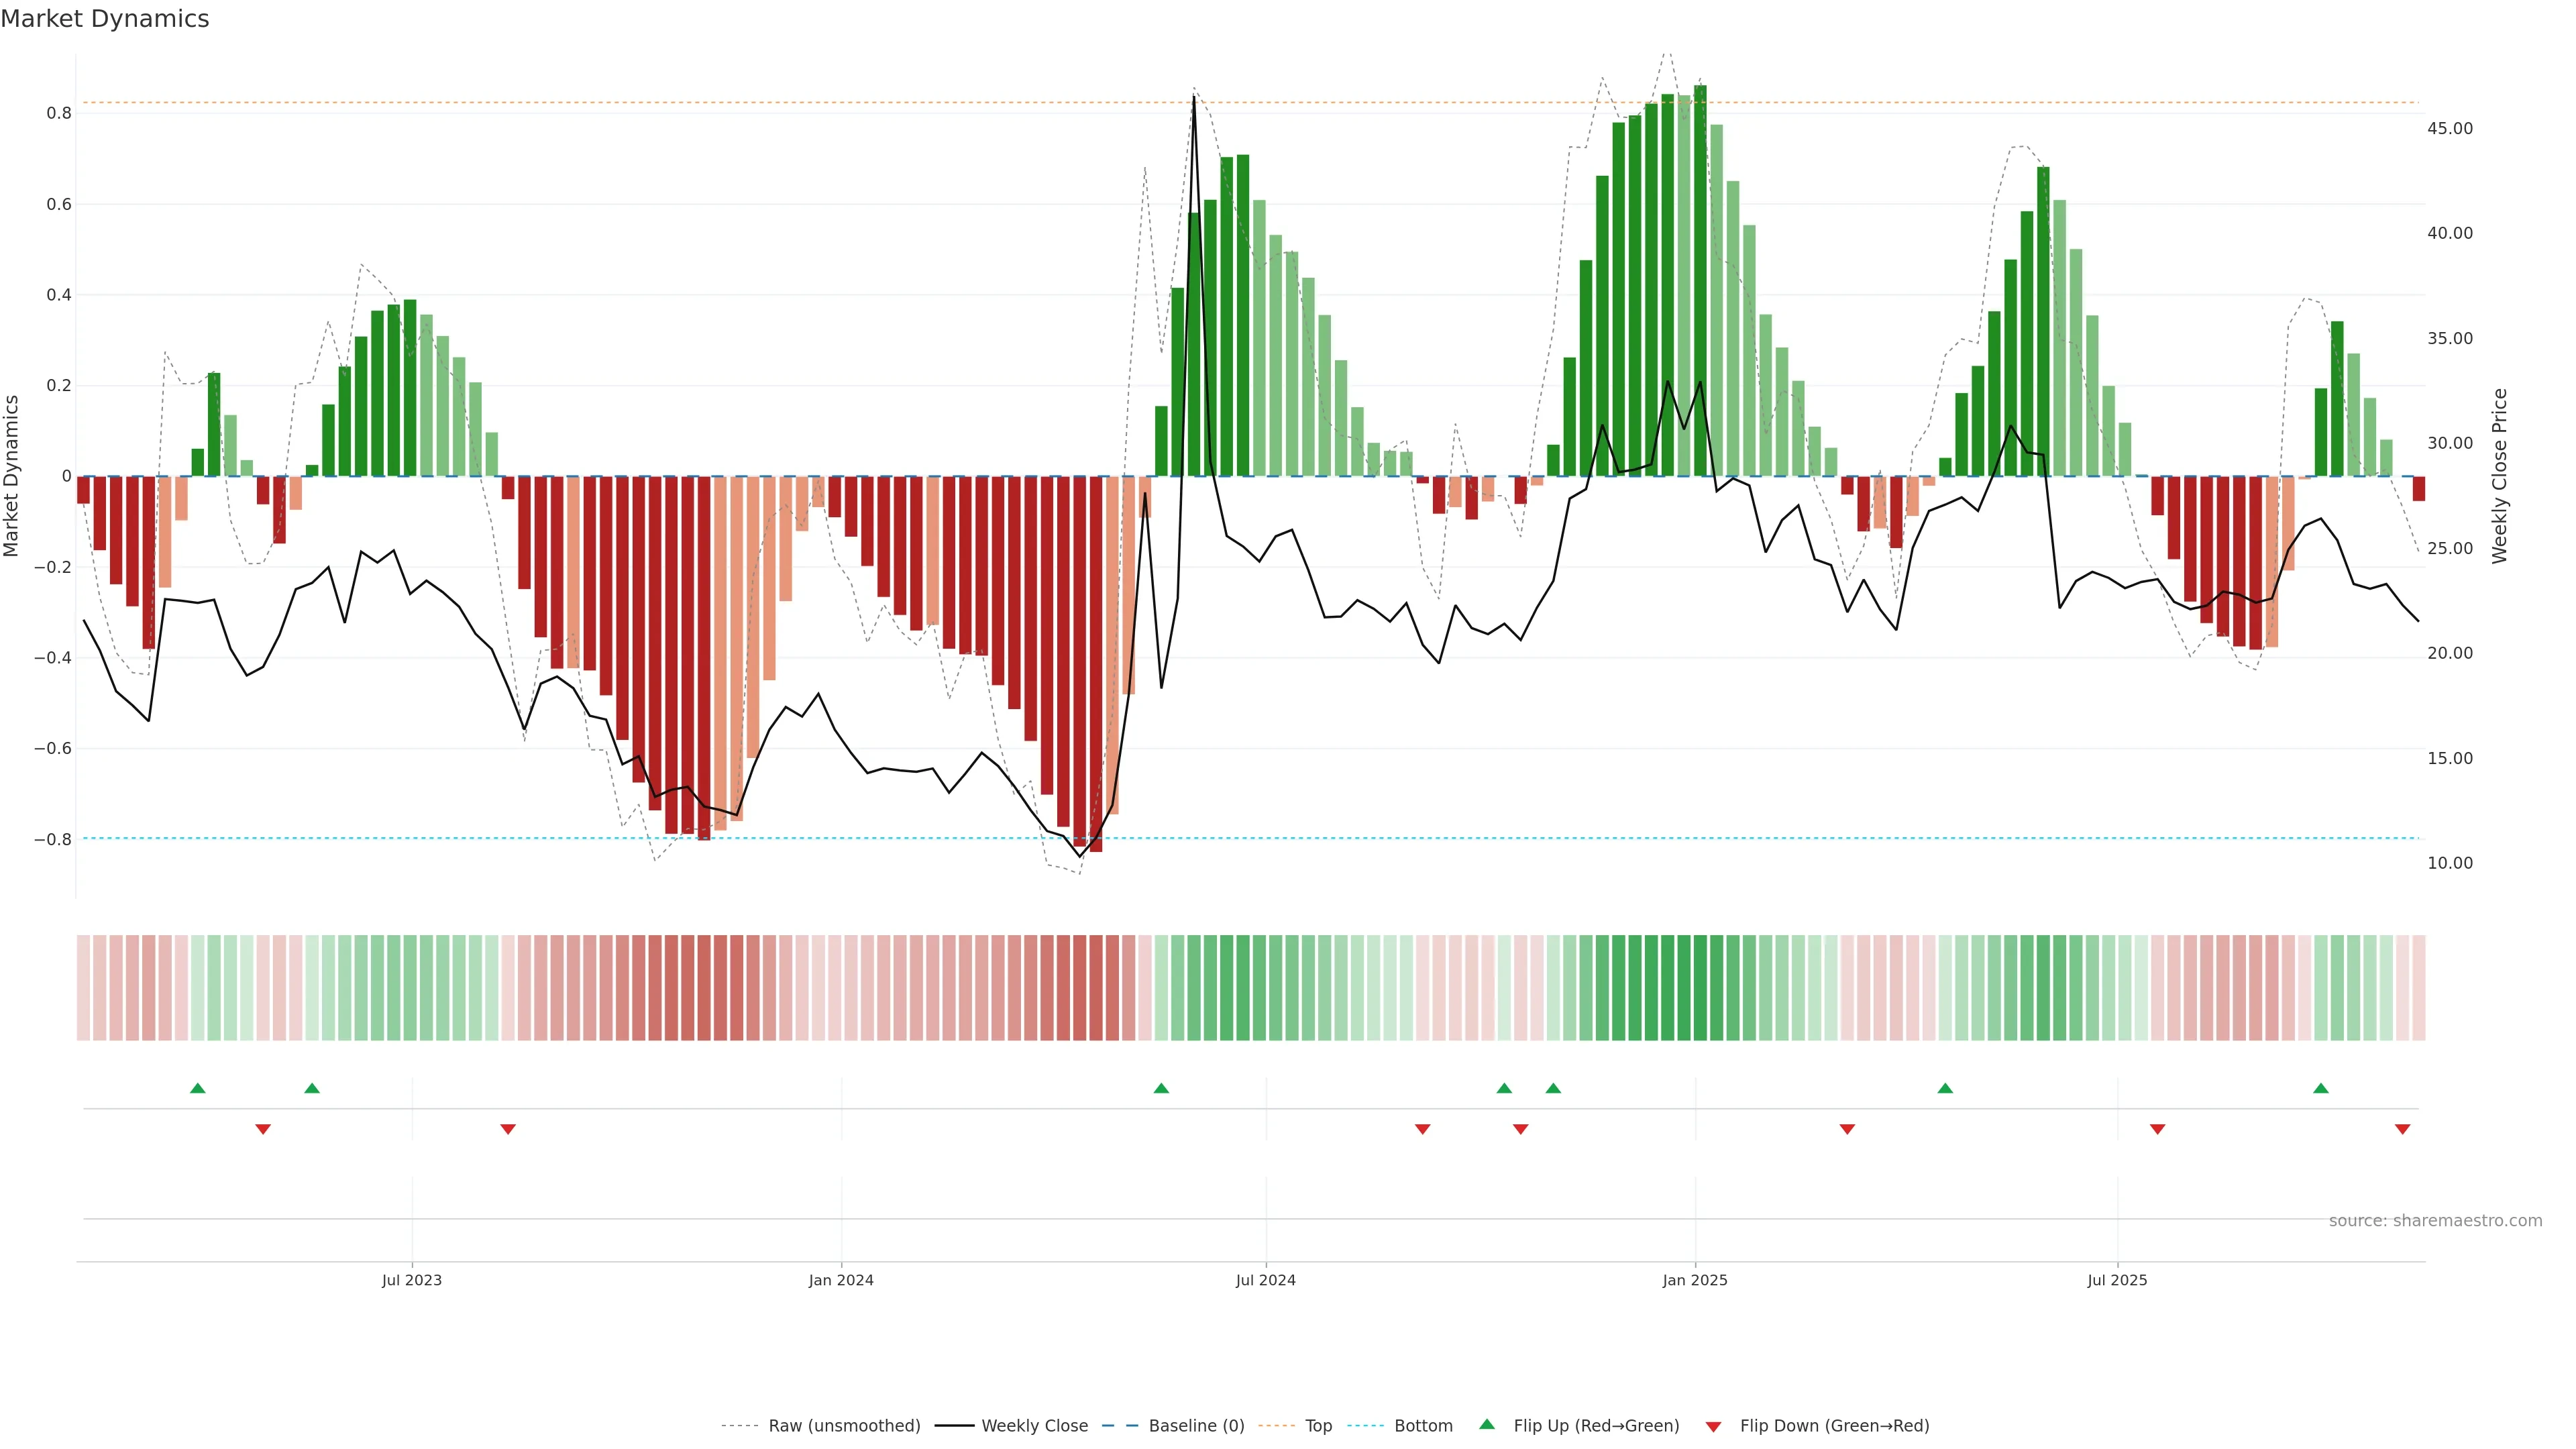Click the source: sharemaestro.com text
The width and height of the screenshot is (2576, 1449).
coord(2435,1220)
